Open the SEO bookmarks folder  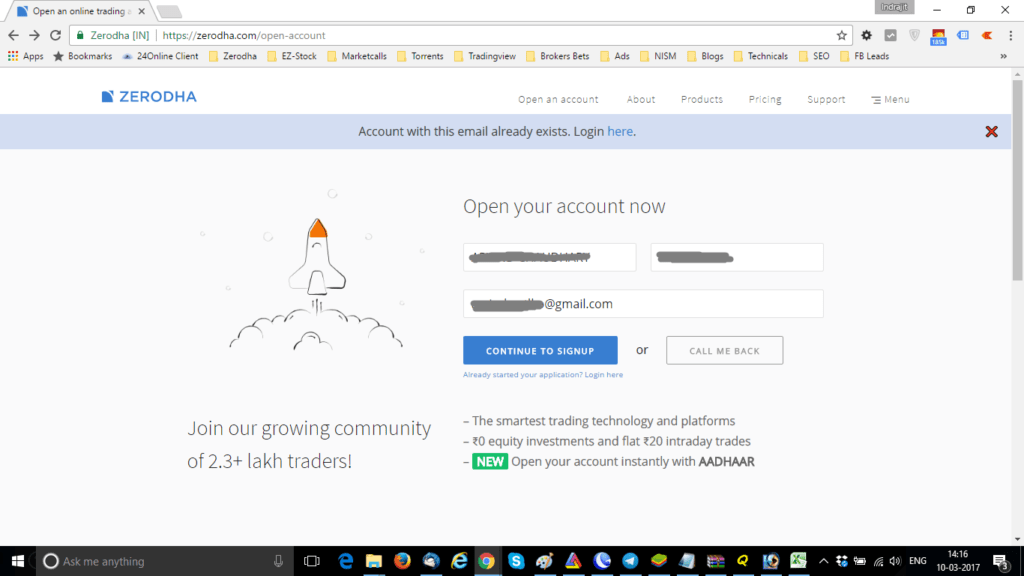point(814,56)
